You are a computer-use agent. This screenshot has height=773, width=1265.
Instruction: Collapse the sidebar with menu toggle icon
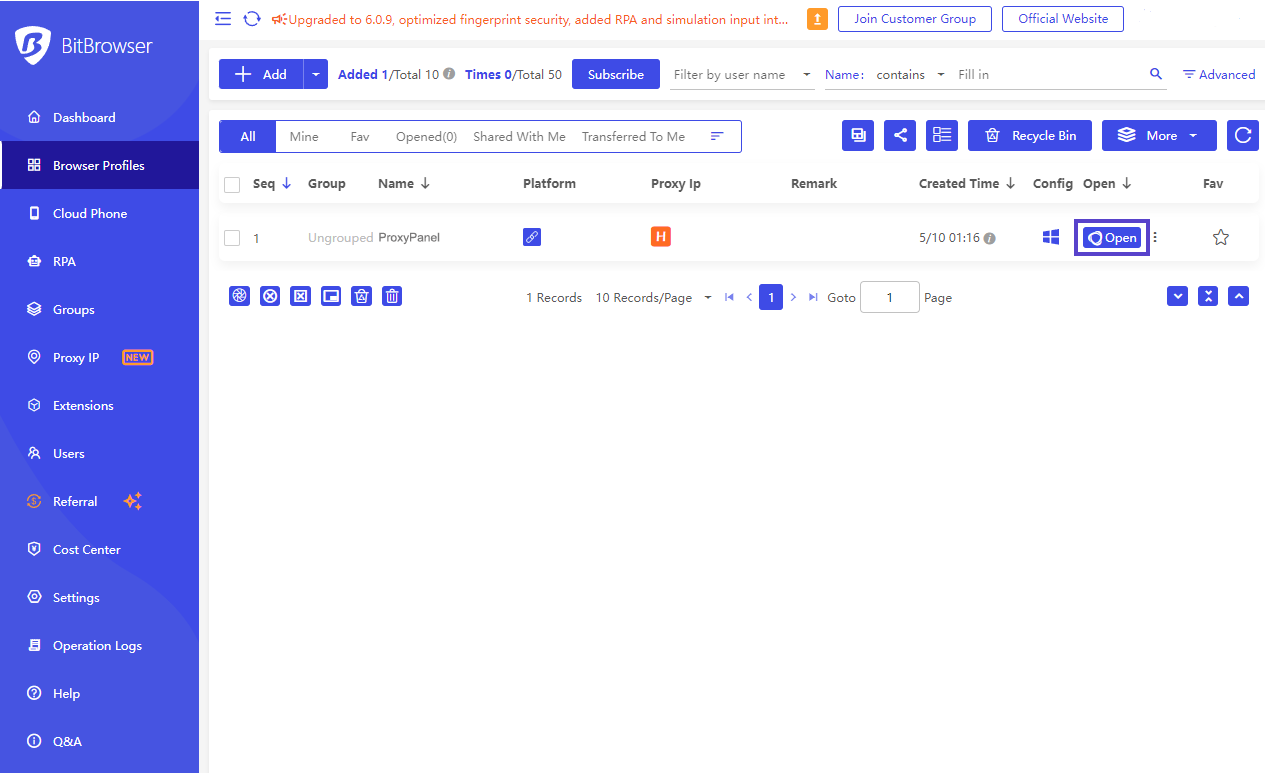tap(223, 19)
